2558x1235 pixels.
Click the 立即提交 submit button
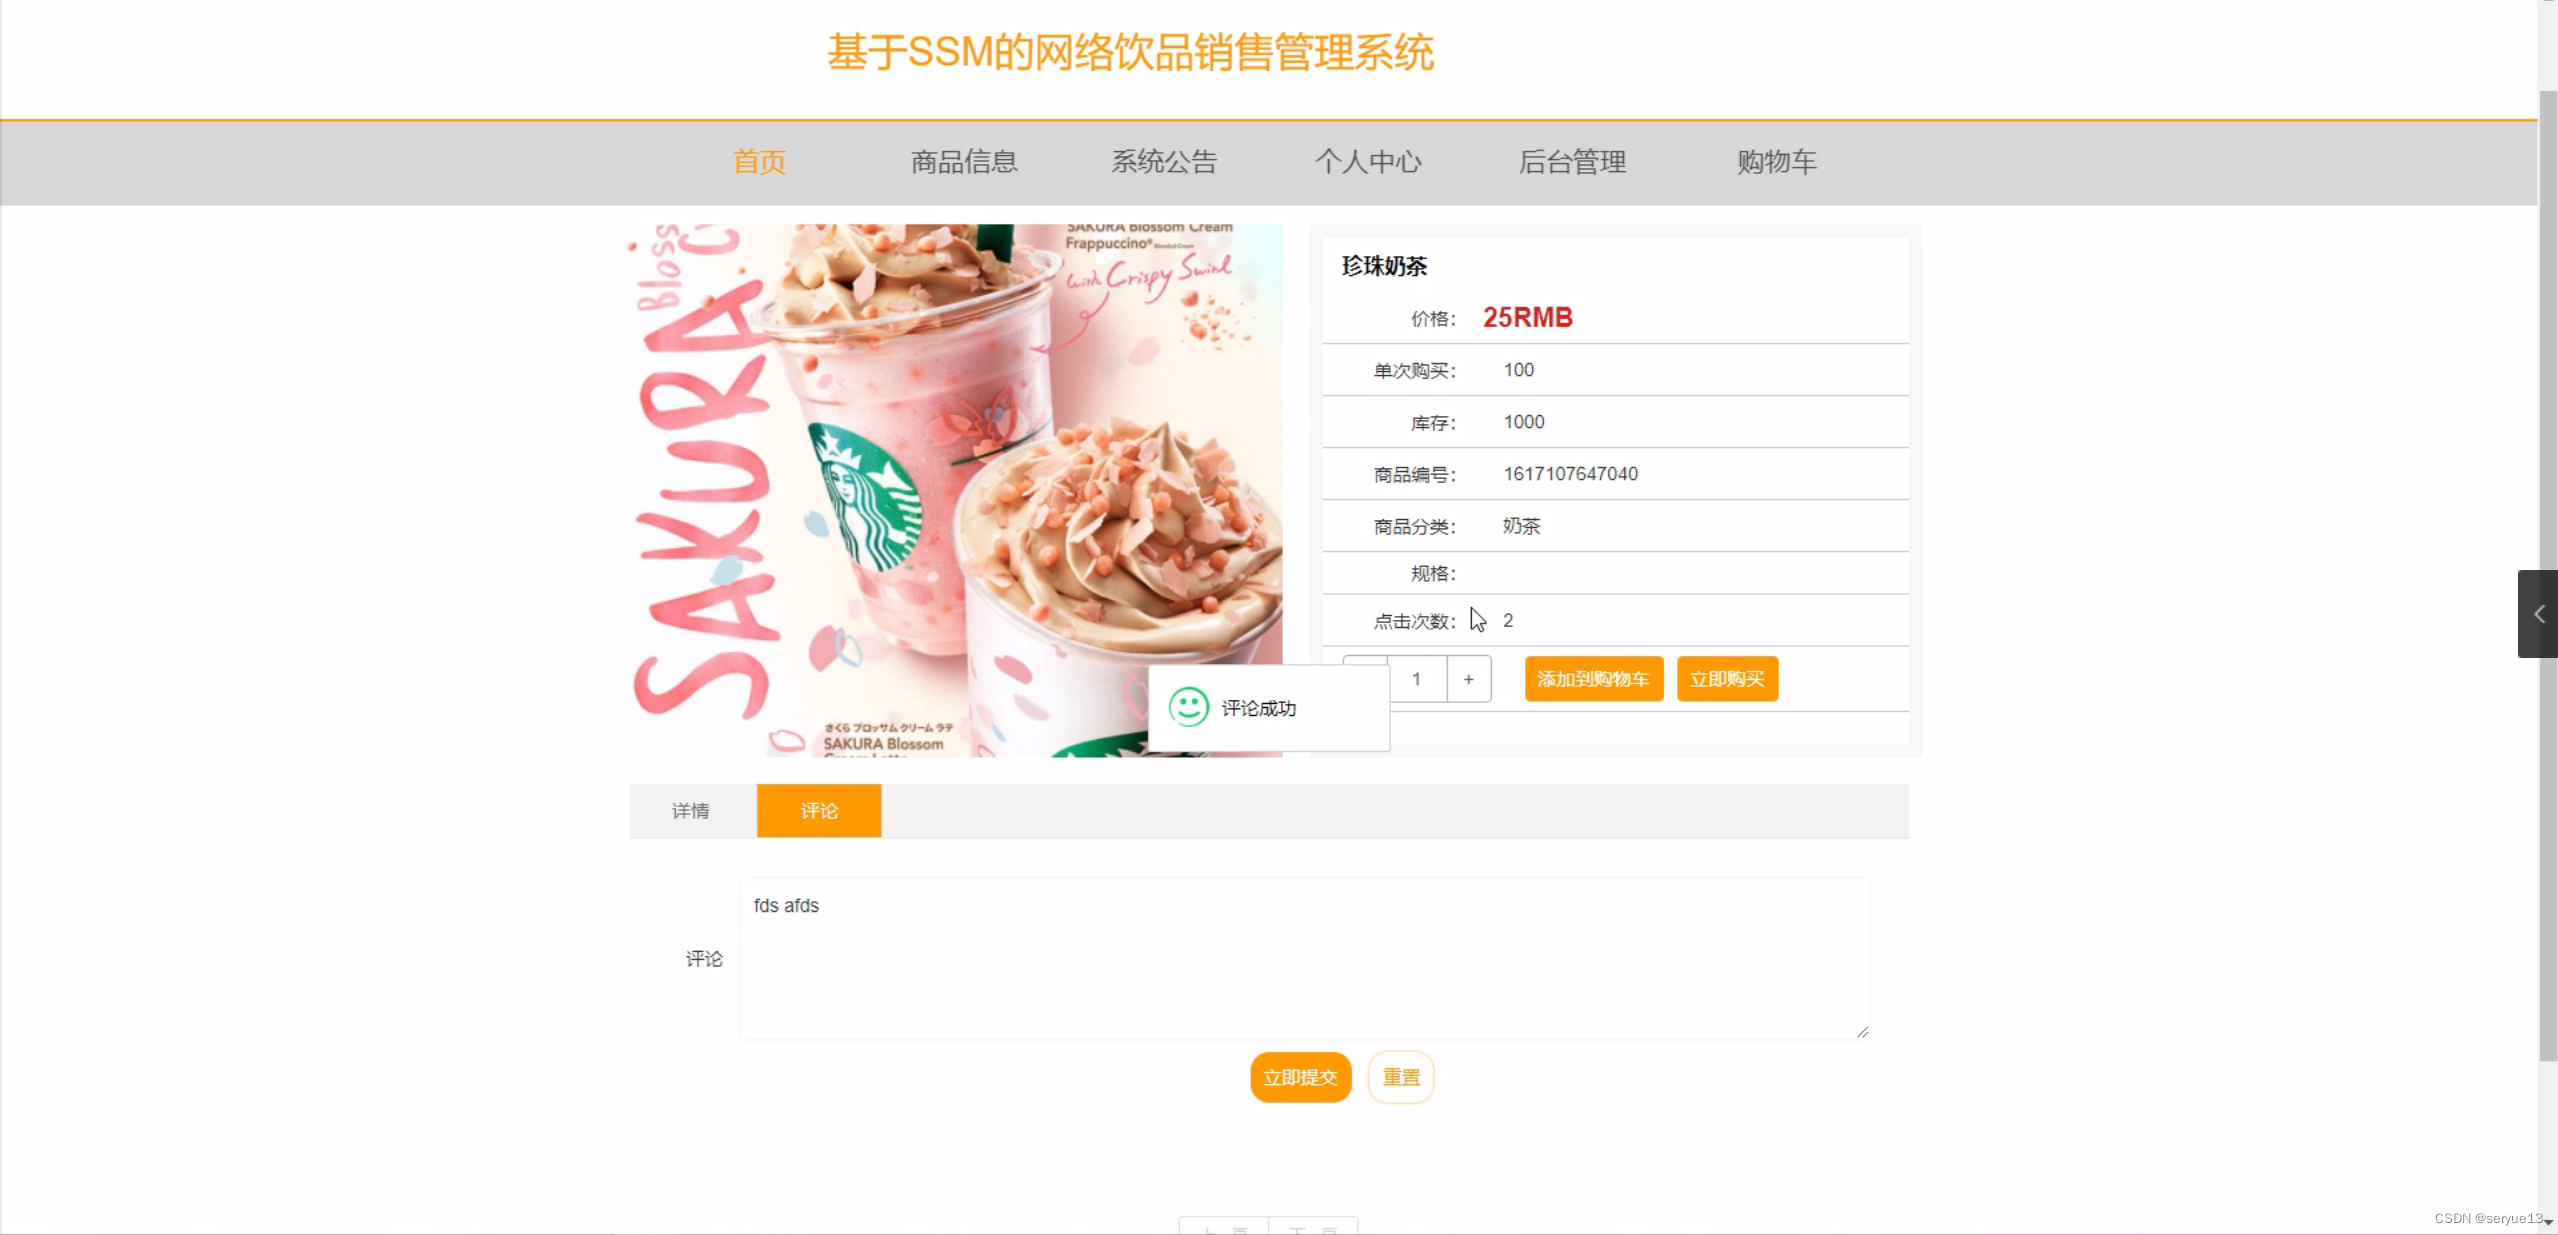[1299, 1077]
